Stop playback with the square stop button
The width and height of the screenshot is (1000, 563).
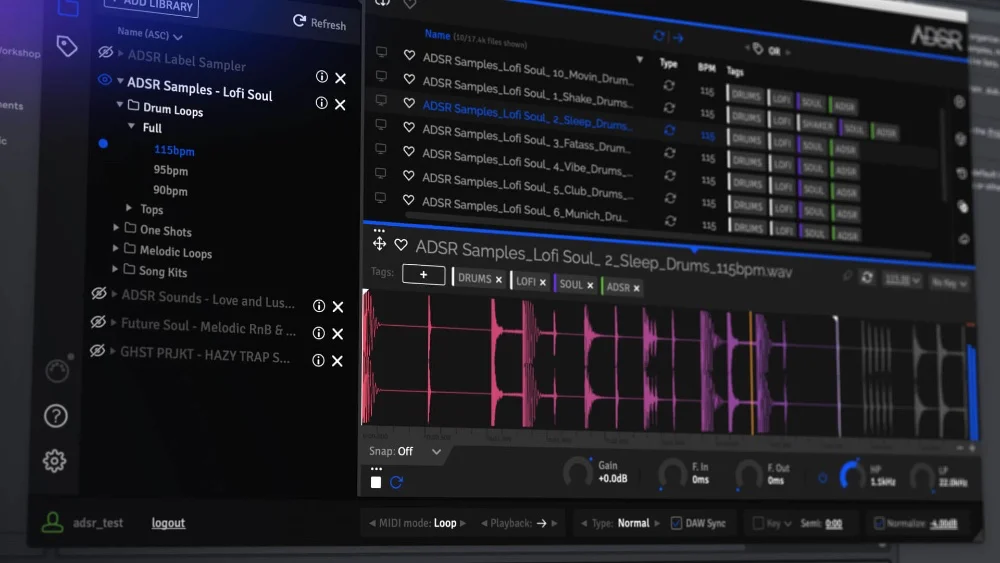[376, 483]
